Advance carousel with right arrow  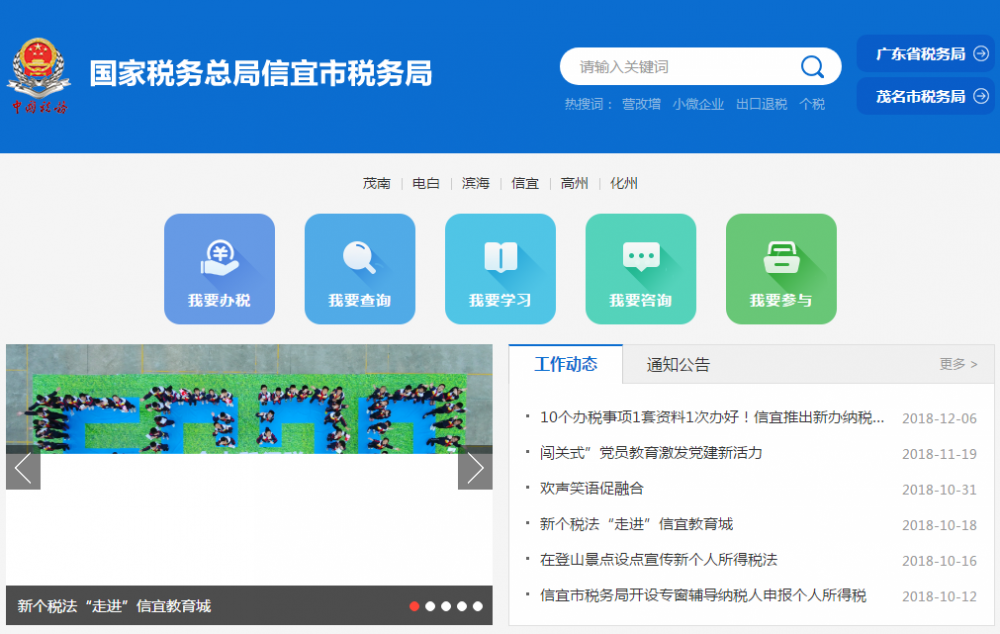click(475, 468)
